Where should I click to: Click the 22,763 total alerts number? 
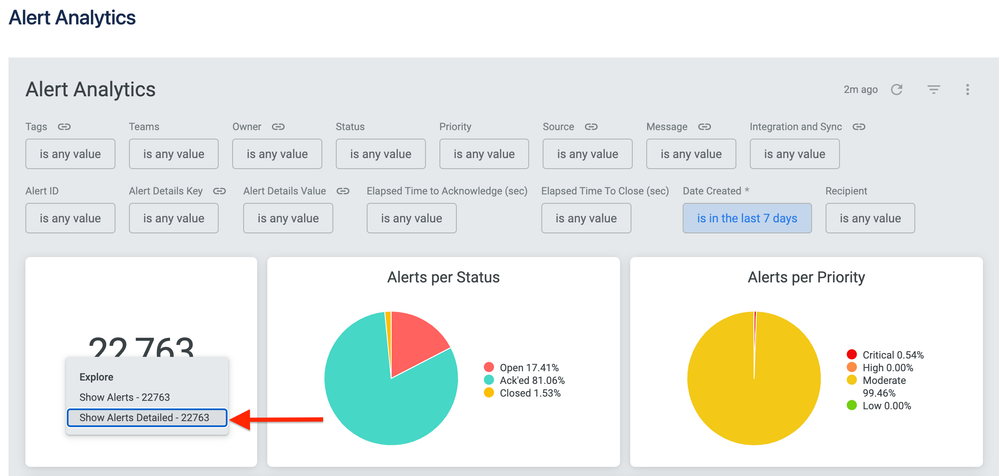[141, 346]
